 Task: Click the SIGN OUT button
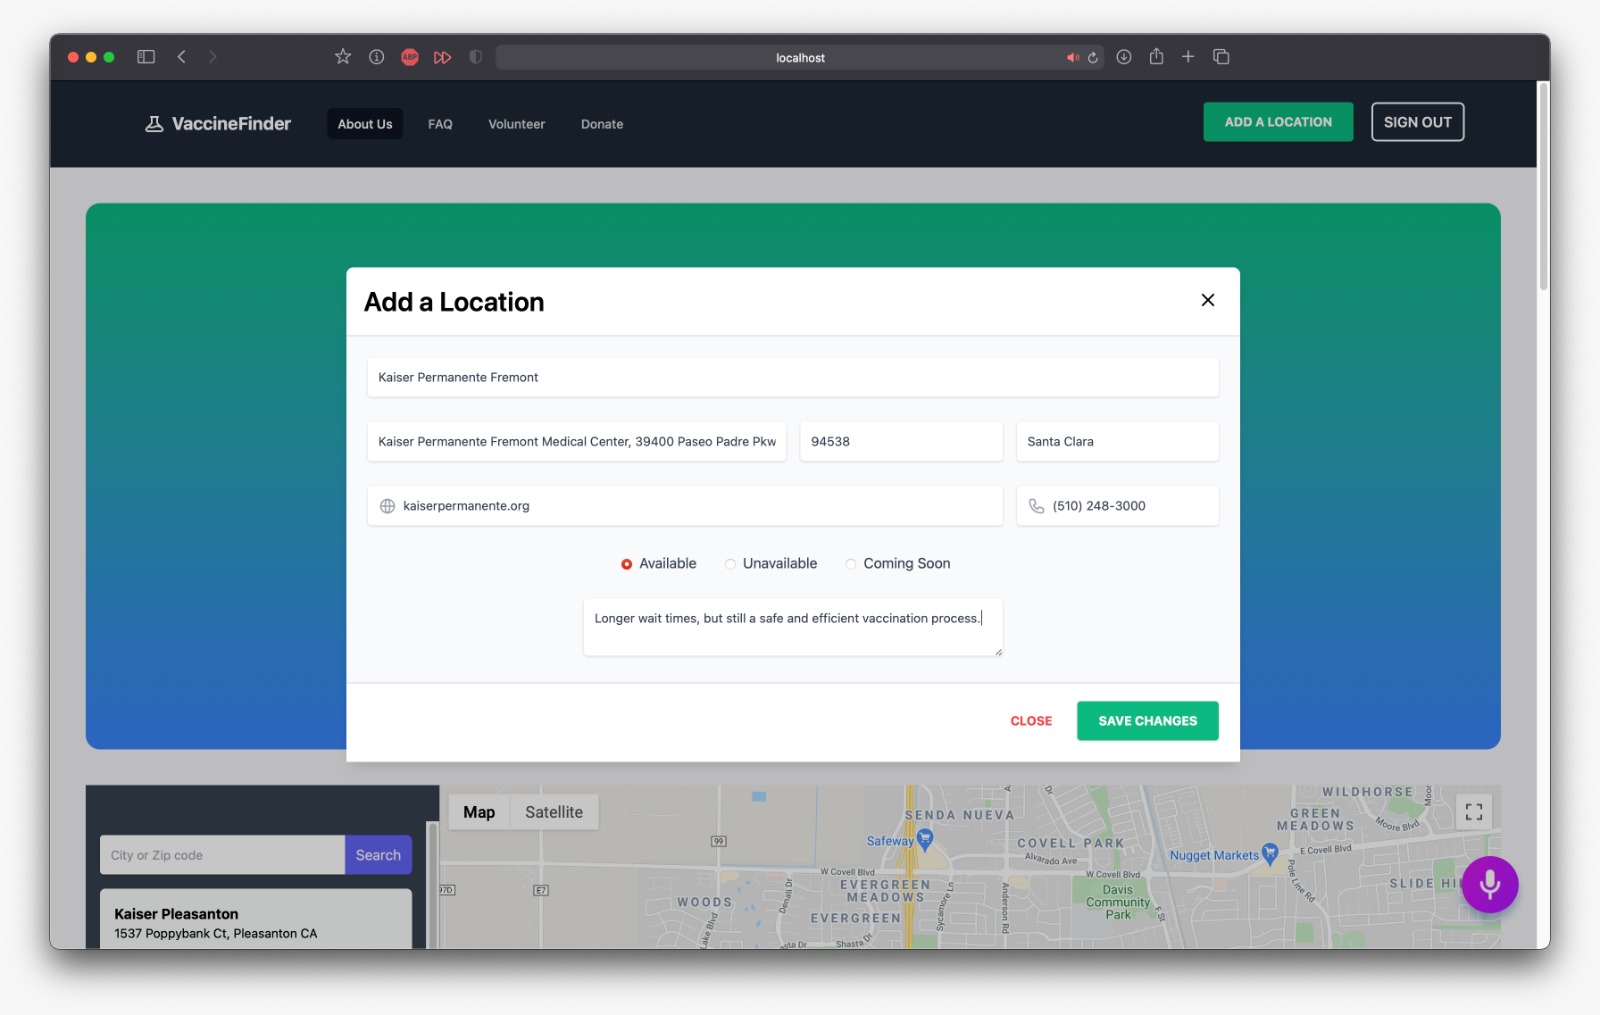coord(1417,122)
